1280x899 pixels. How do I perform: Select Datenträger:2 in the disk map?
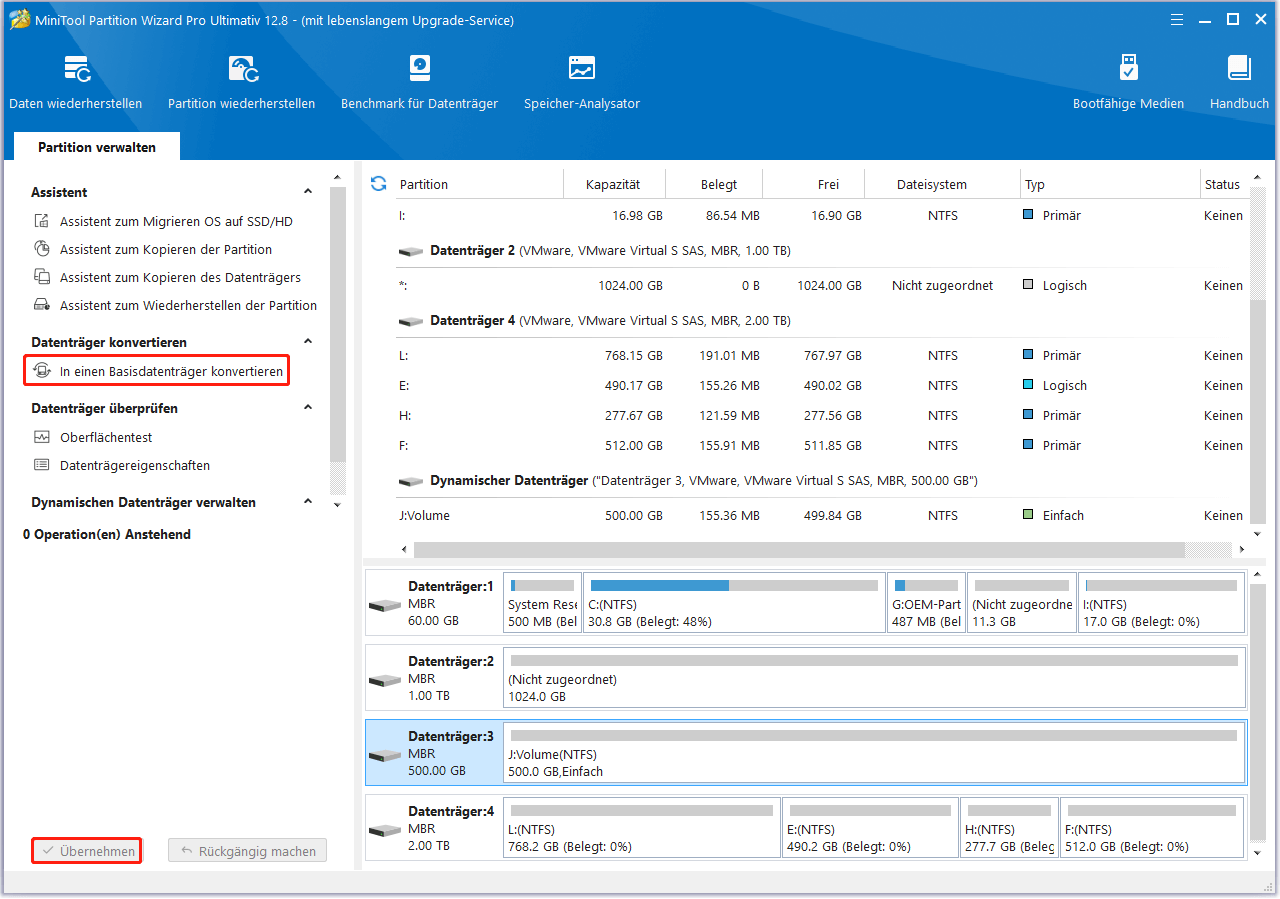click(432, 678)
